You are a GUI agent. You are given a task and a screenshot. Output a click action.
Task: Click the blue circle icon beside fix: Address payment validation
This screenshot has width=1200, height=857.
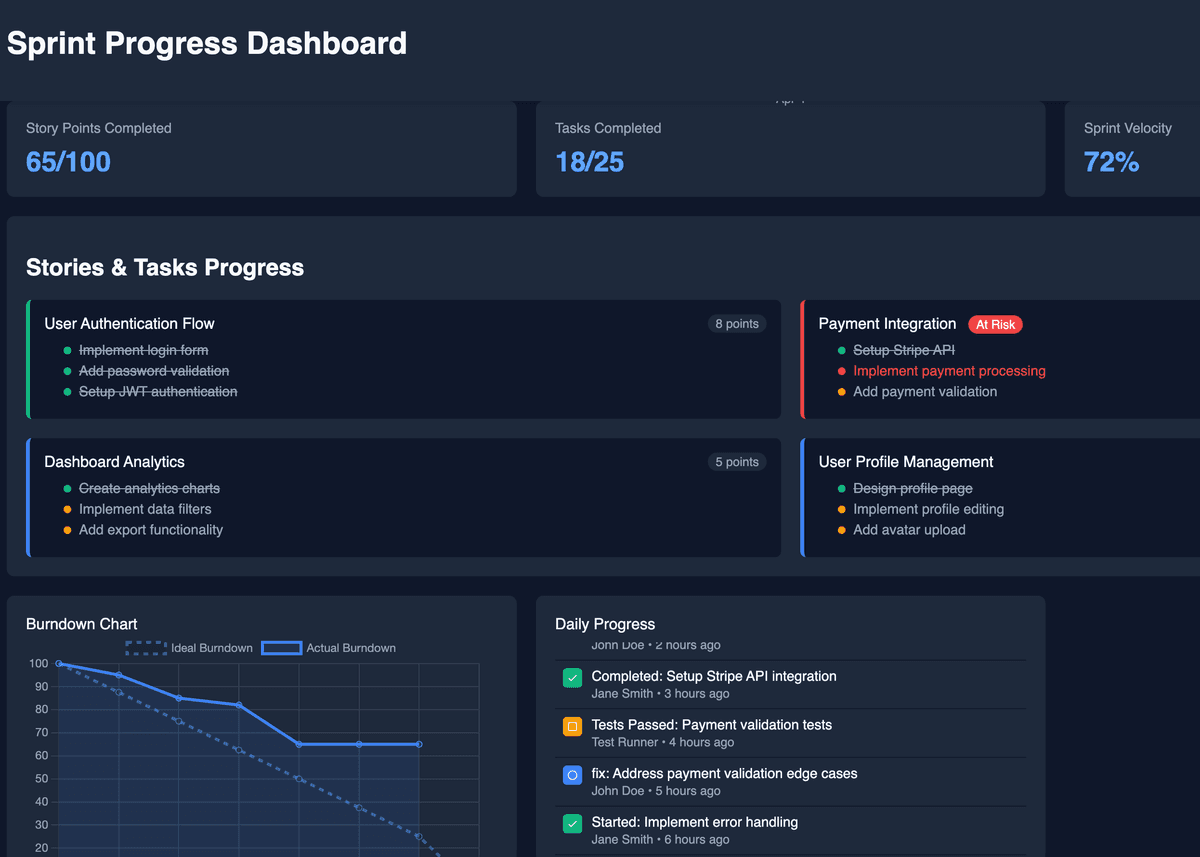(573, 775)
